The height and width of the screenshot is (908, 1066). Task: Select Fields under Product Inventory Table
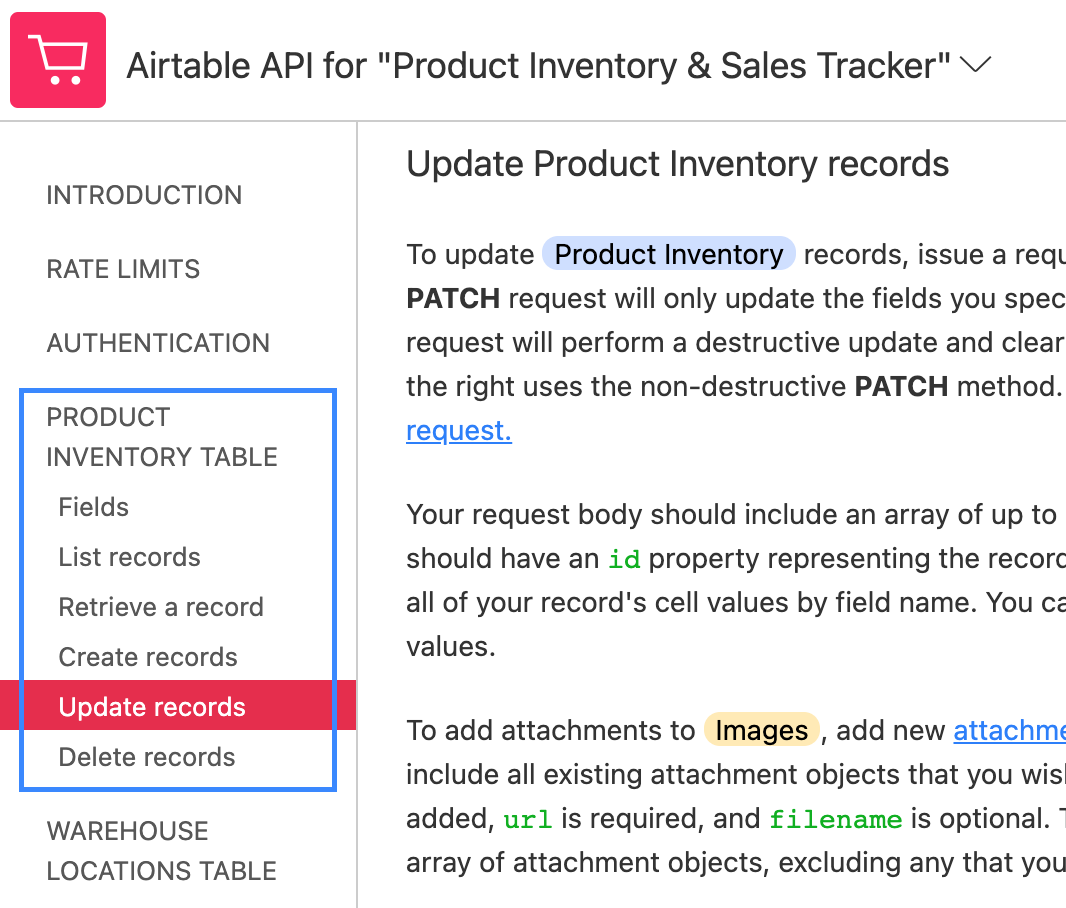coord(94,507)
